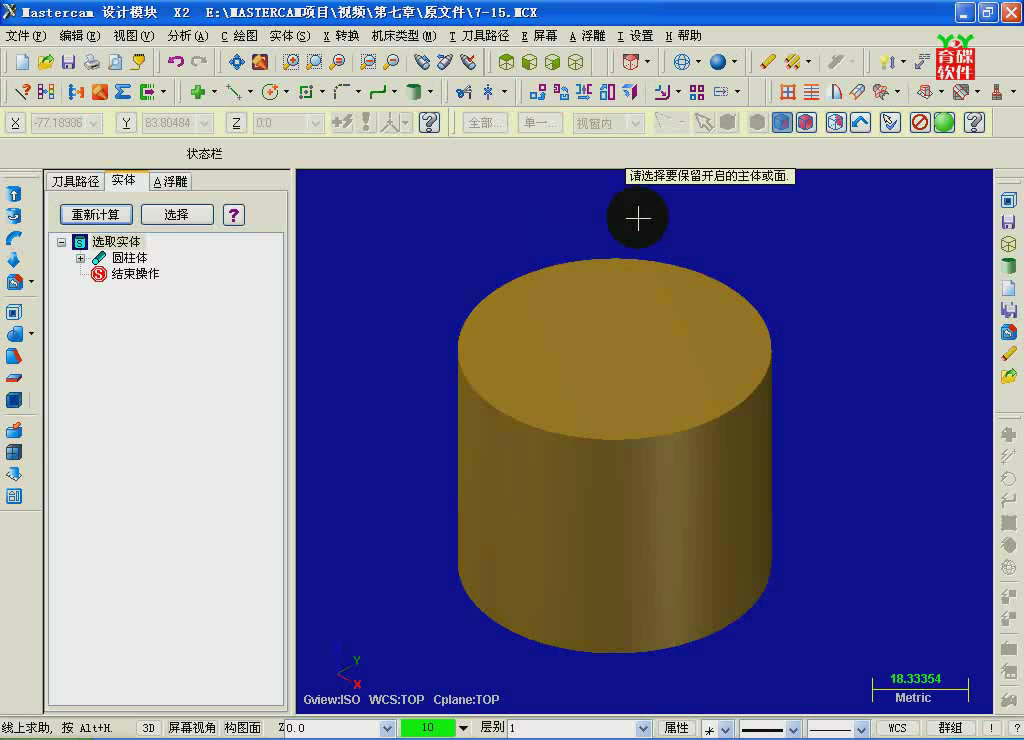1024x740 pixels.
Task: Click the unzoom magnifier with red minus
Action: point(391,62)
